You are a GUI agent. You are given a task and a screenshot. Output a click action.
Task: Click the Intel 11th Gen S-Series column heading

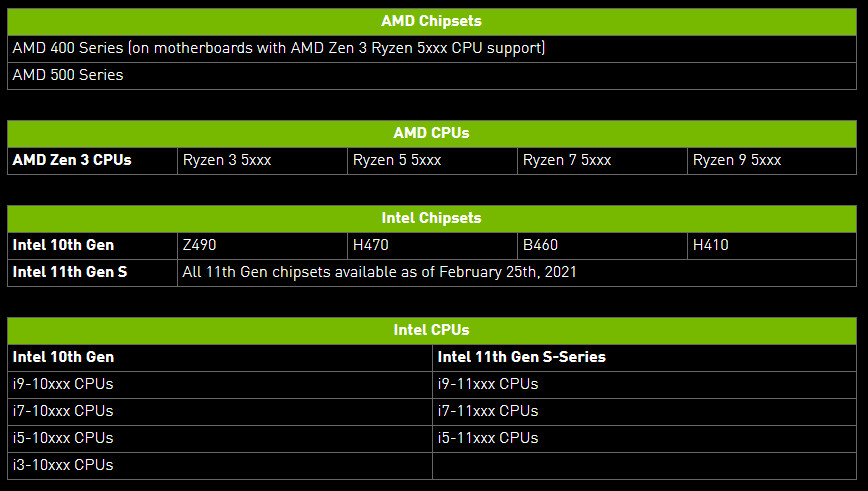pyautogui.click(x=522, y=357)
